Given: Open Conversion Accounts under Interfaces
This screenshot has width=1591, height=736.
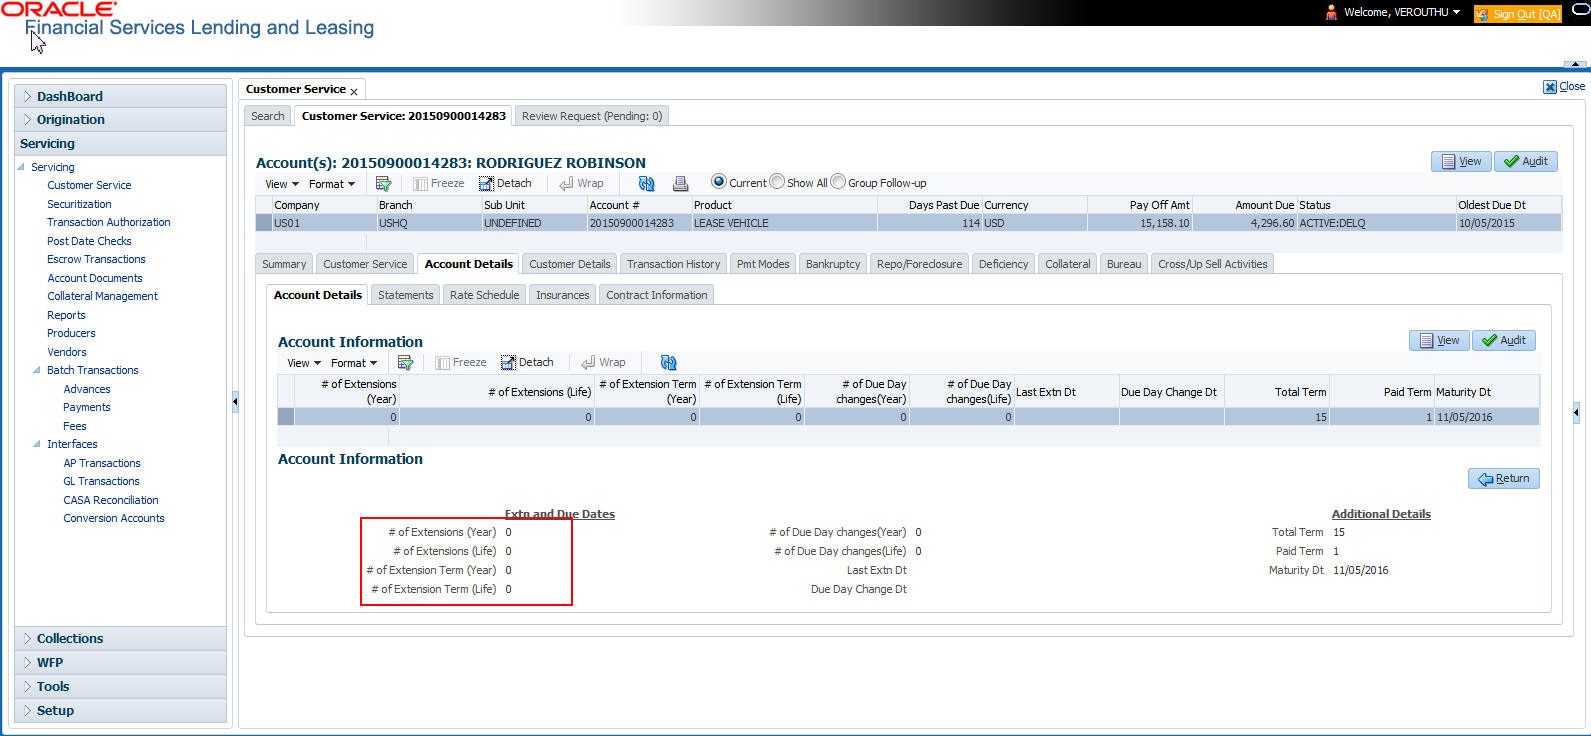Looking at the screenshot, I should point(114,518).
